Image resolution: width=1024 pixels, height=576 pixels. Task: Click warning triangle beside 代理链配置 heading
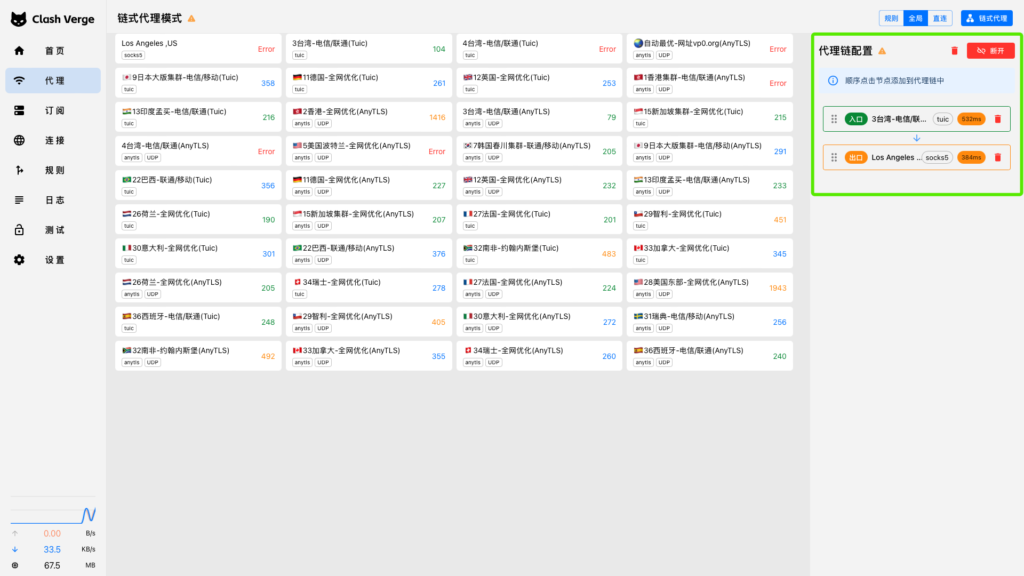pos(882,51)
